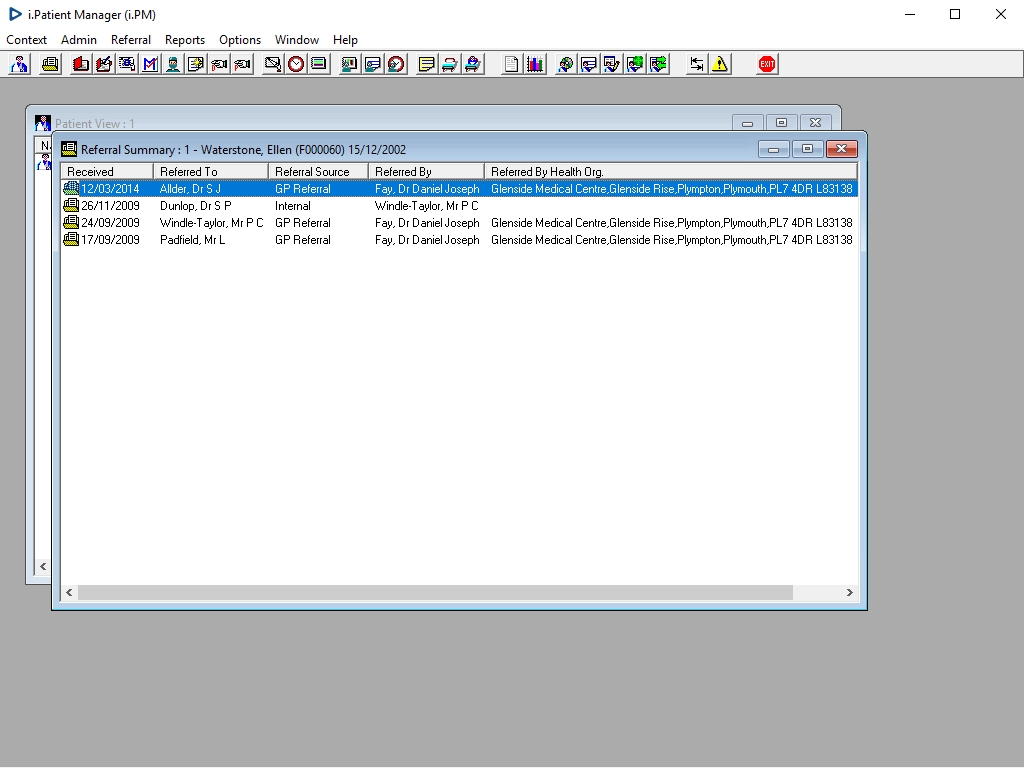Click the blank document page toolbar icon
Image resolution: width=1024 pixels, height=768 pixels.
(x=511, y=64)
